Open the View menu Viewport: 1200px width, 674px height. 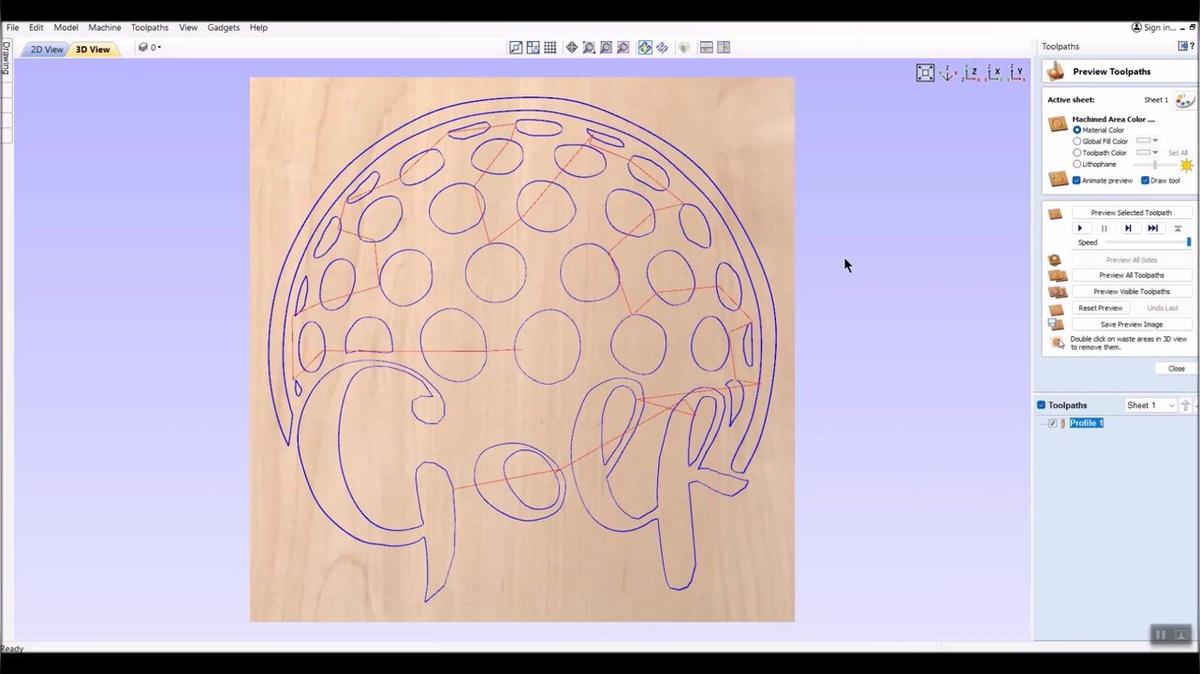188,28
